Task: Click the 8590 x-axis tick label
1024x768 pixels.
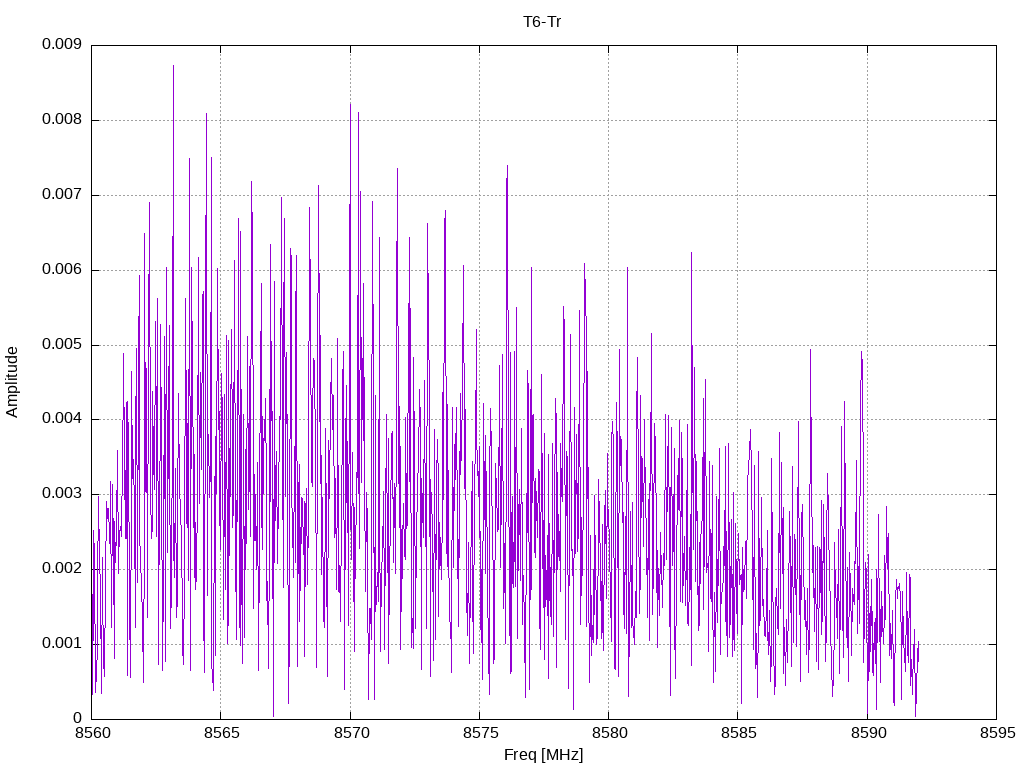Action: click(x=868, y=733)
